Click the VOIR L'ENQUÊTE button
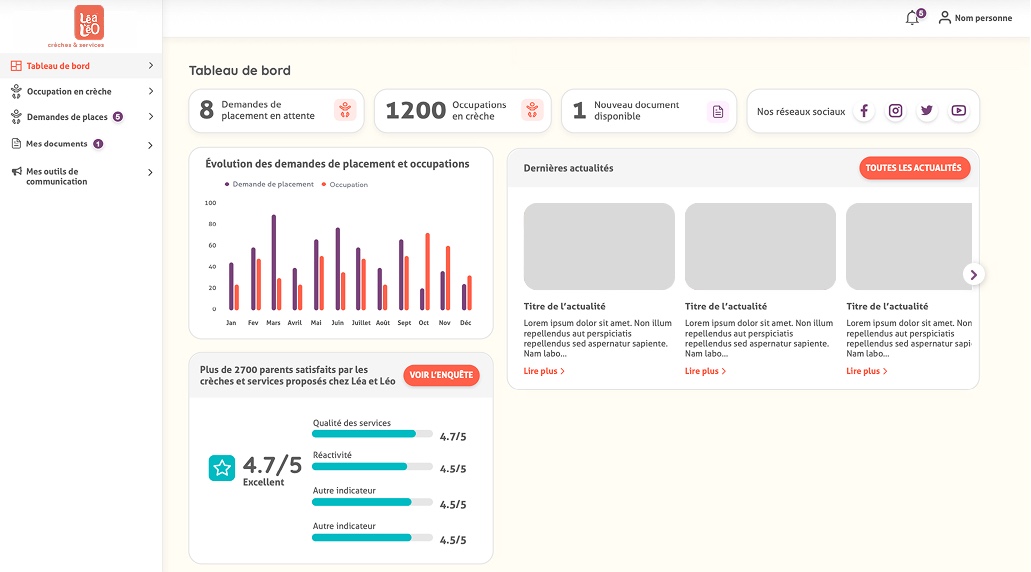Viewport: 1031px width, 572px height. pos(441,375)
